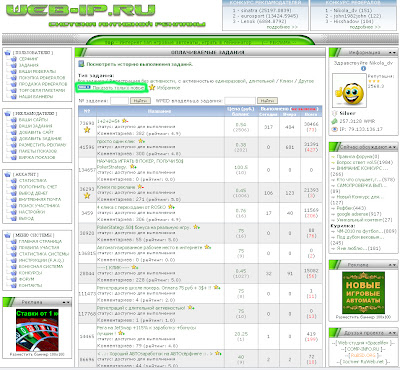The width and height of the screenshot is (400, 370).
Task: Open ПОИСК УЧАСТНИКА menu item
Action: coord(39,206)
